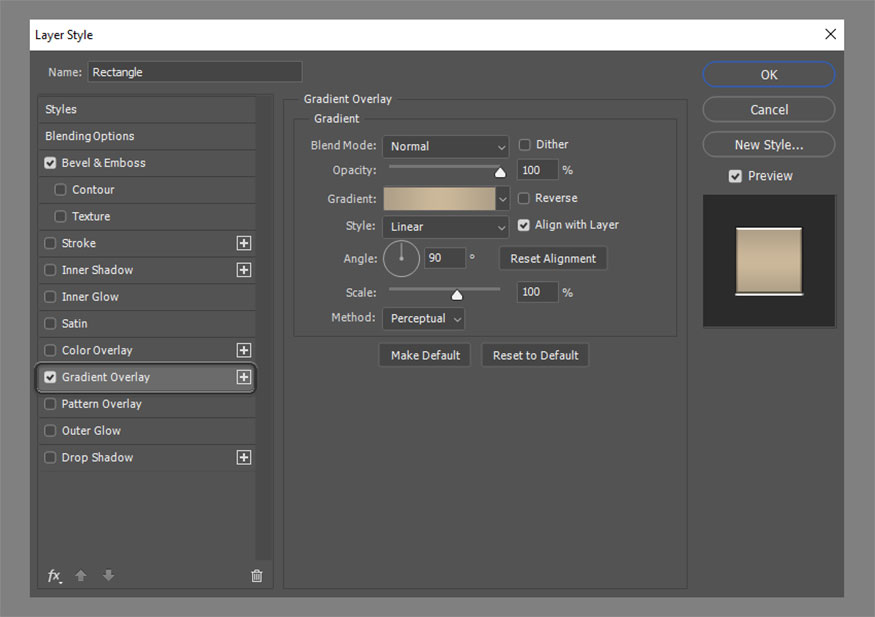Enable the Drop Shadow checkbox
The height and width of the screenshot is (617, 875).
tap(50, 457)
